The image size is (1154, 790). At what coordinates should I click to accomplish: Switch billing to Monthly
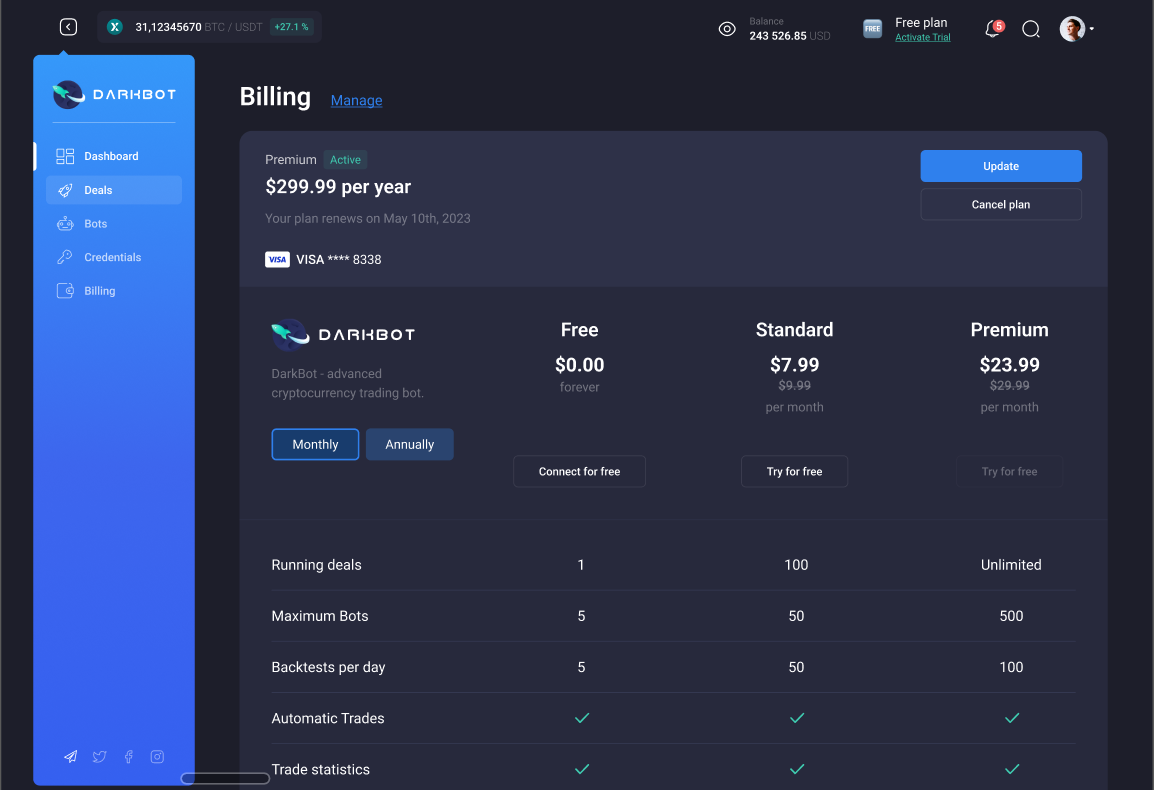(x=315, y=444)
